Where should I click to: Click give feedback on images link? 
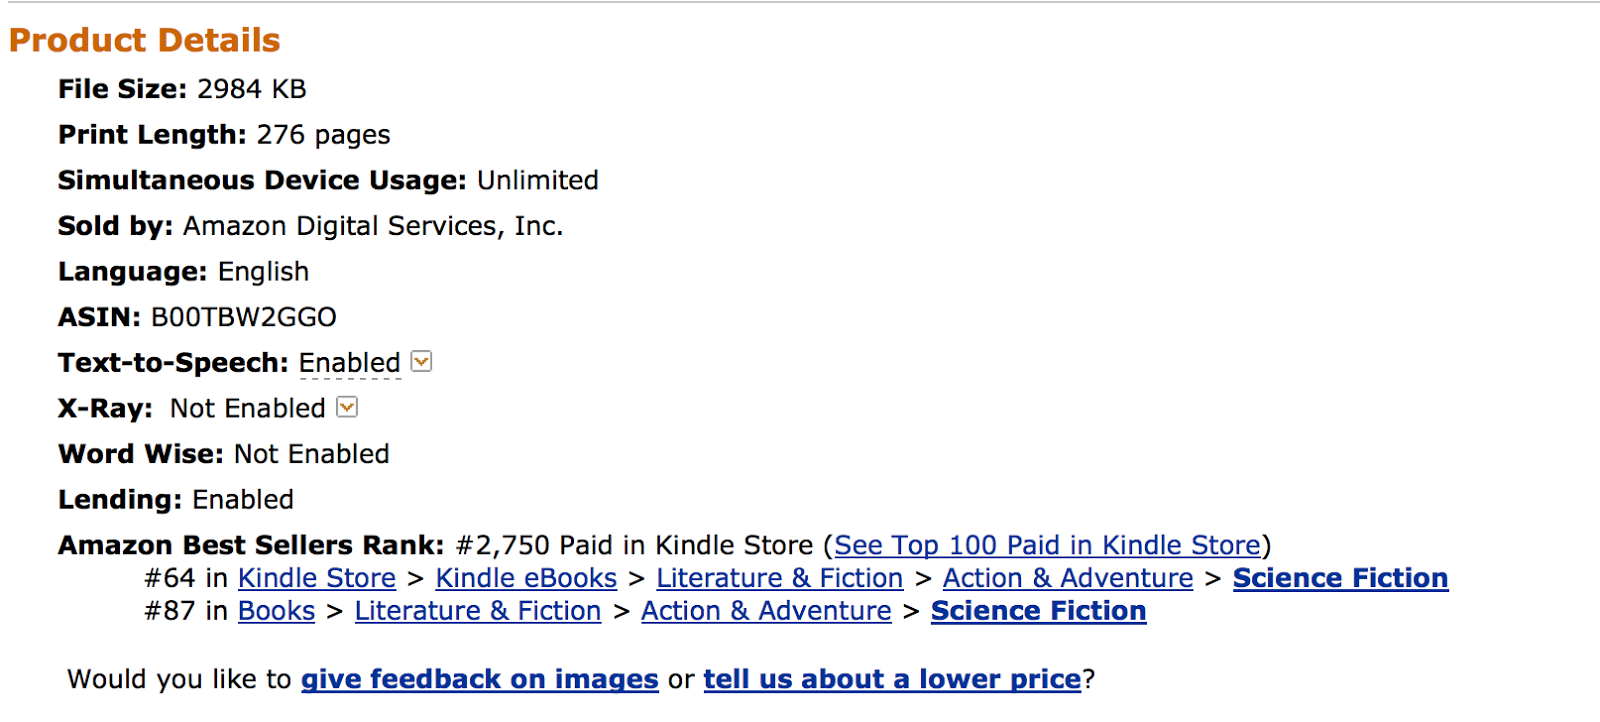click(x=480, y=679)
